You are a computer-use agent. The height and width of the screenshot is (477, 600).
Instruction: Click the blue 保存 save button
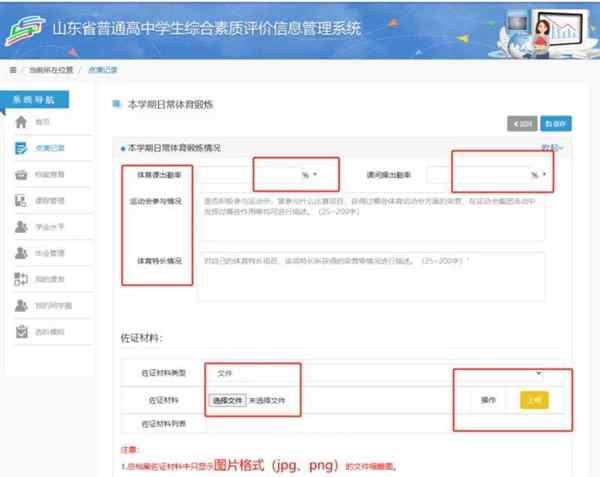556,124
